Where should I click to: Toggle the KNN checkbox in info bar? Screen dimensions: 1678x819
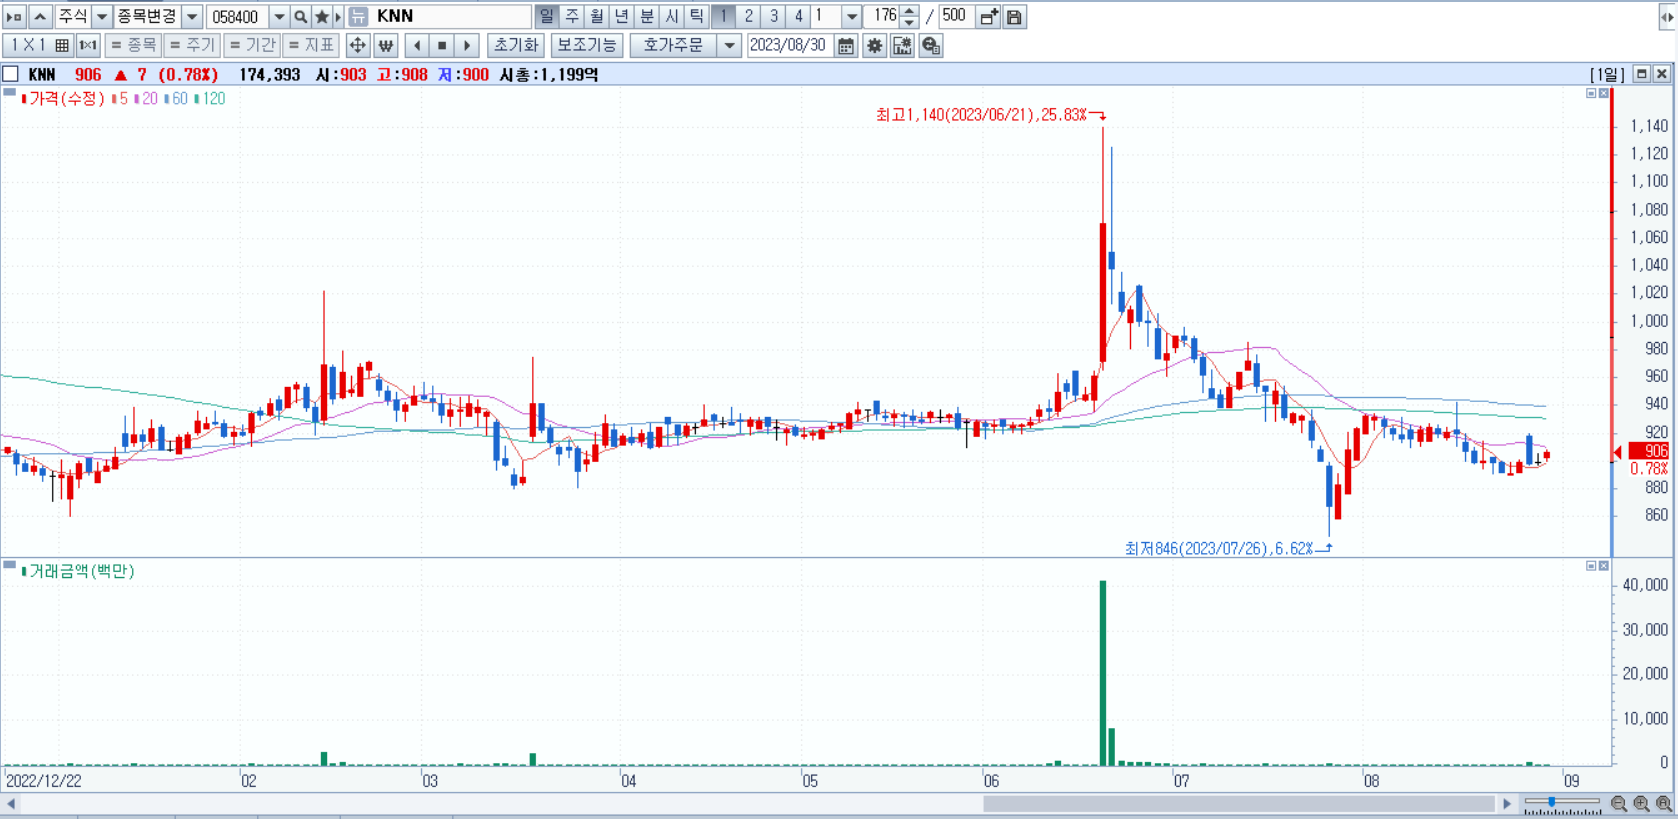coord(11,74)
